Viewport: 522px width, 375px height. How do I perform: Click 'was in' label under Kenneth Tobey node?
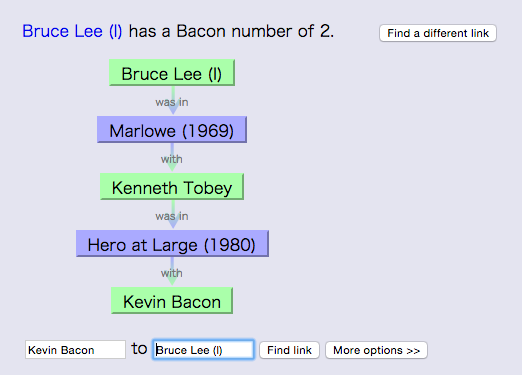click(172, 216)
